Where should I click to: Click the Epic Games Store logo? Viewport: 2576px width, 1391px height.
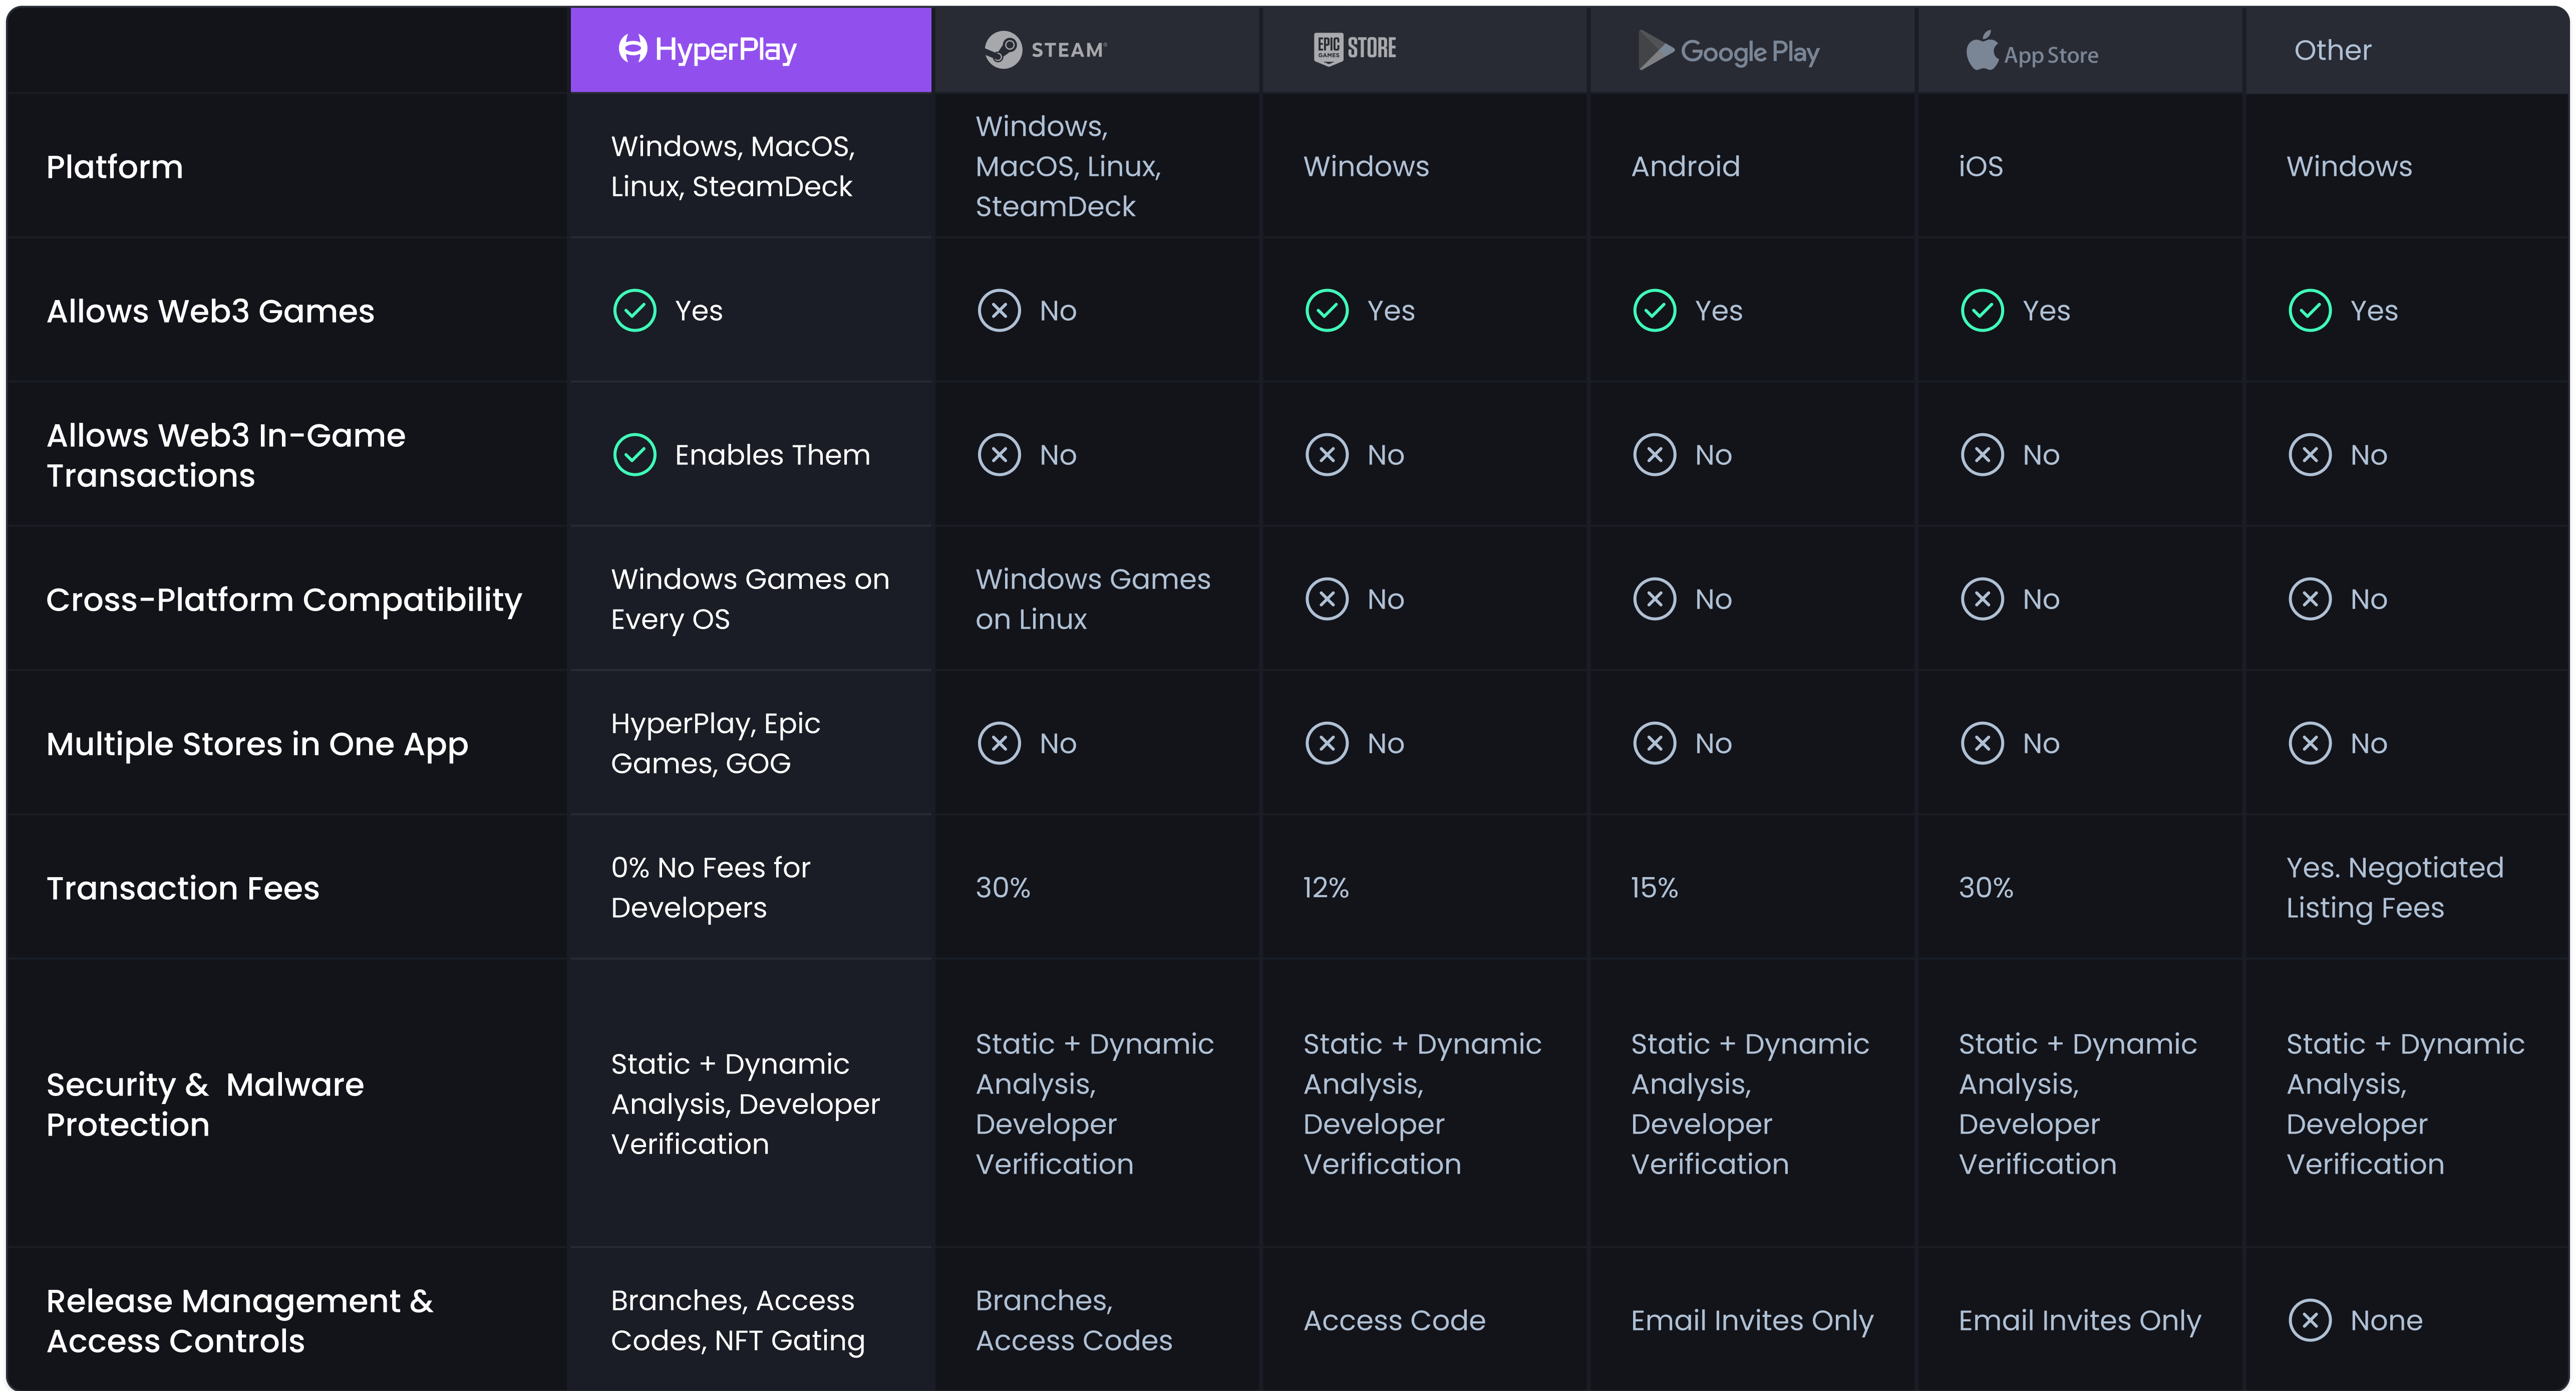tap(1355, 48)
